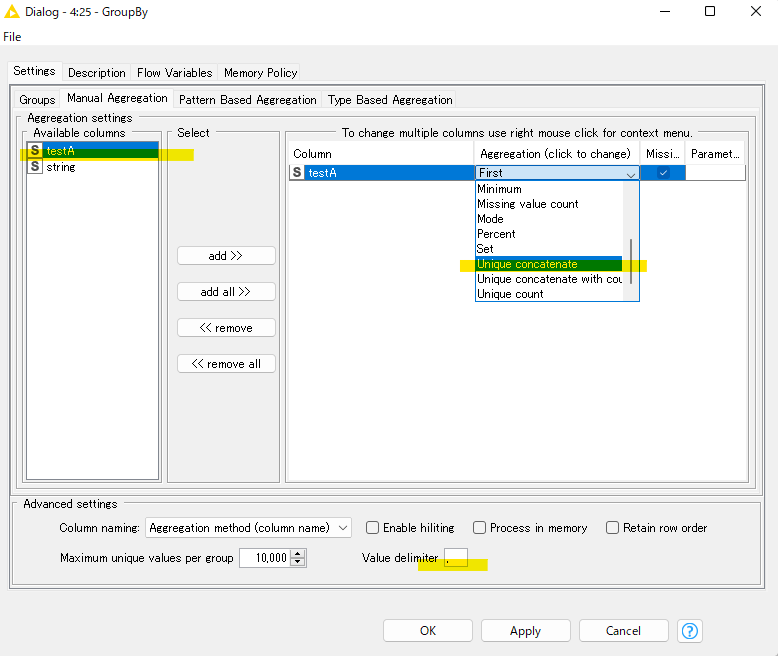Click the << remove all button

coord(226,364)
